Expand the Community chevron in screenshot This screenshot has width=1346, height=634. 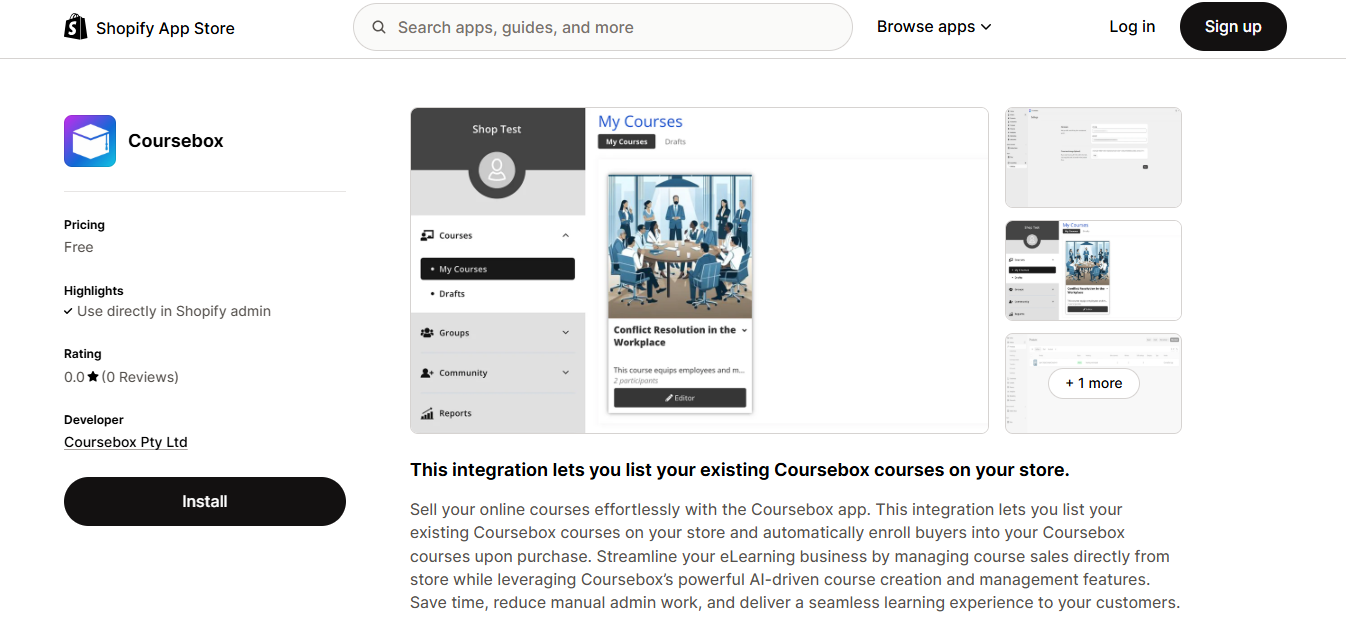coord(565,373)
